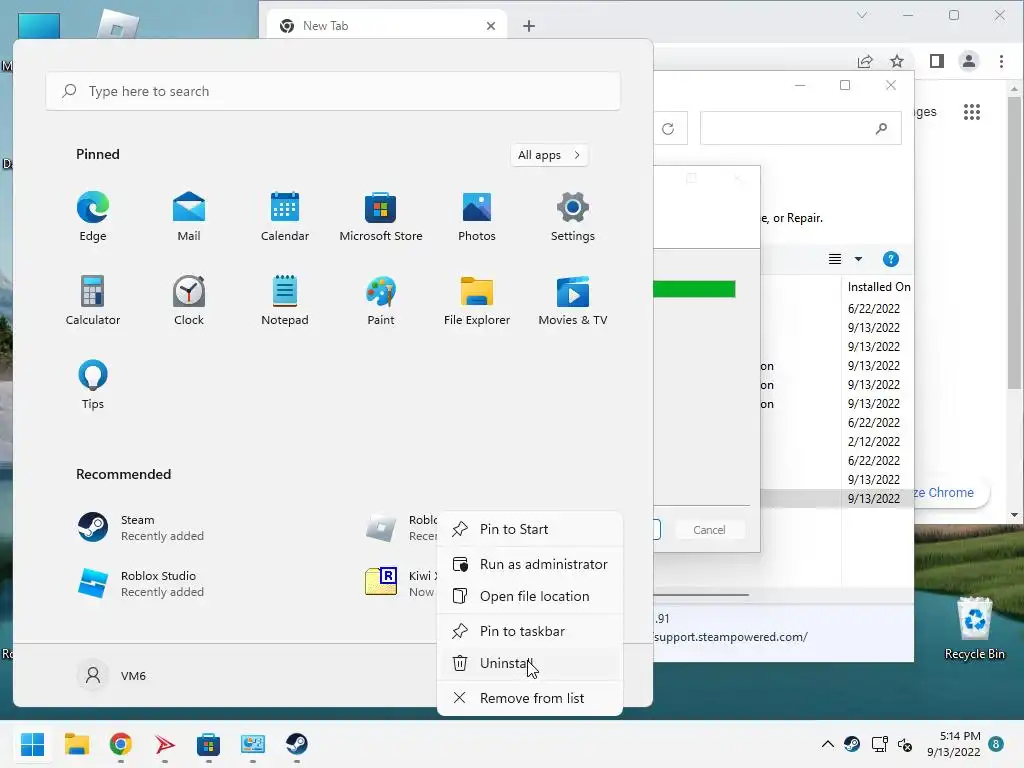The width and height of the screenshot is (1024, 768).
Task: Open Microsoft Store from pinned apps
Action: point(381,216)
